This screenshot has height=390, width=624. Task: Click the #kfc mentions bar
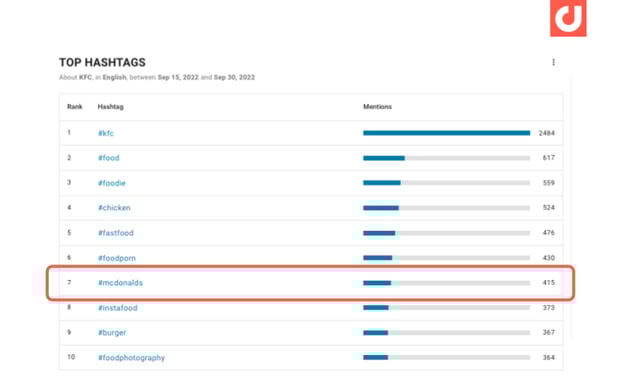[x=447, y=133]
